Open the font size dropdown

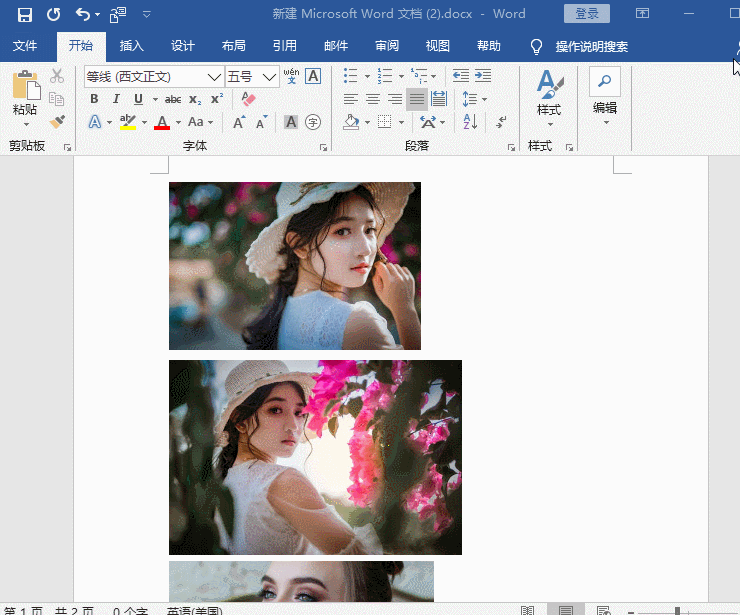[x=269, y=77]
